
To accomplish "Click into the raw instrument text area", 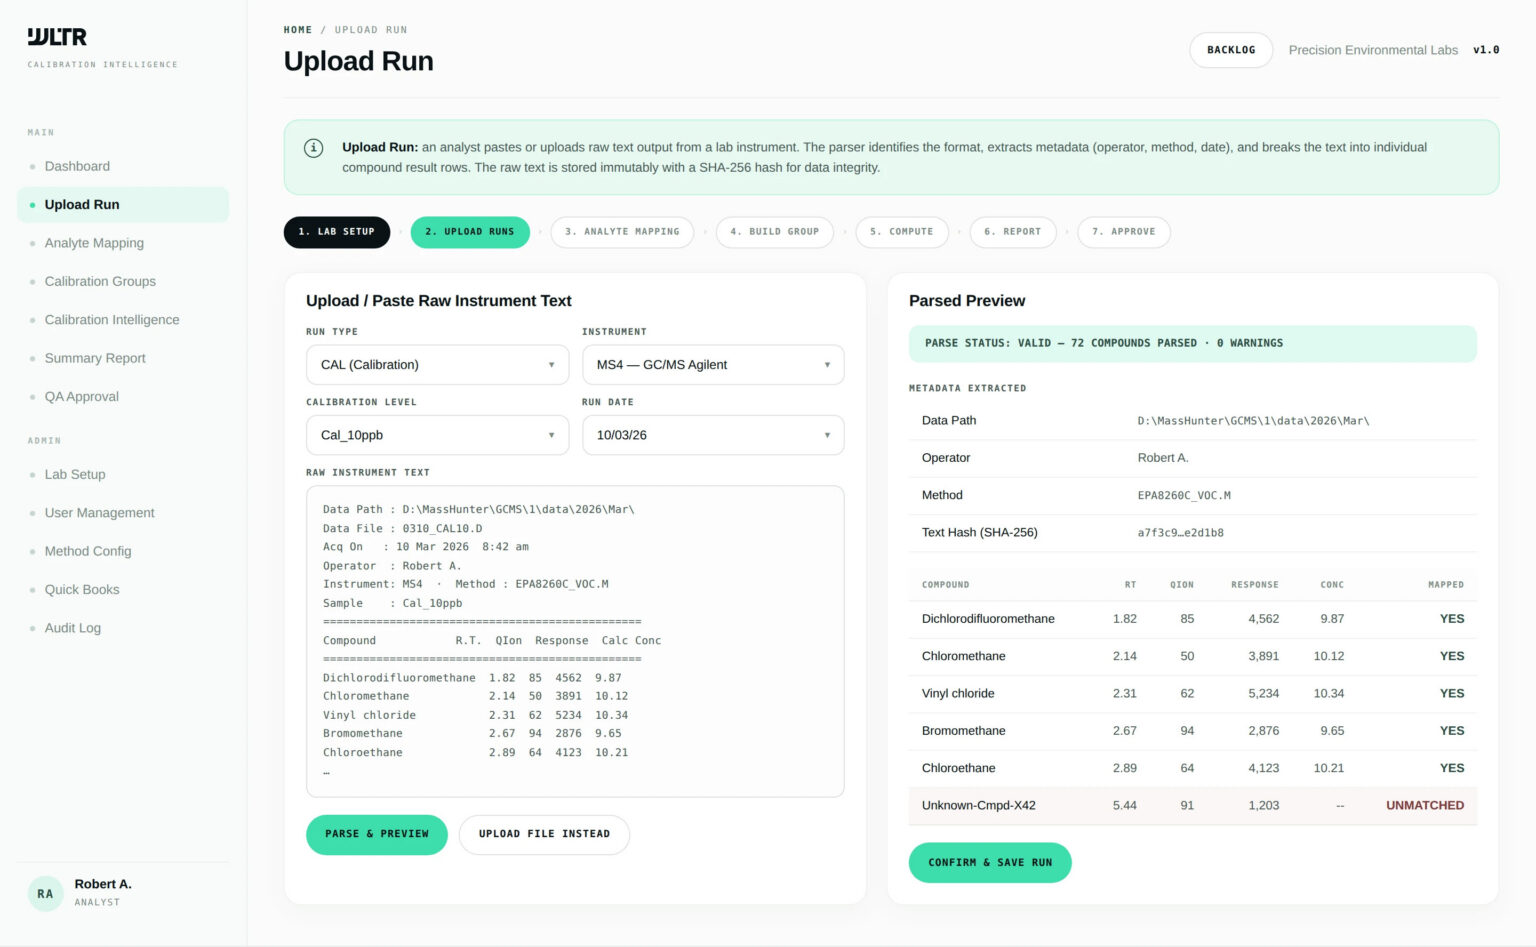I will (575, 641).
